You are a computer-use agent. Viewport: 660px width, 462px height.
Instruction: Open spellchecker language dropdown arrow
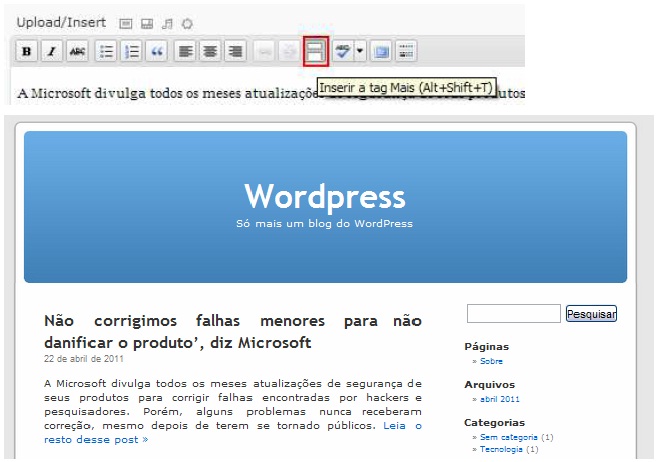click(x=360, y=51)
